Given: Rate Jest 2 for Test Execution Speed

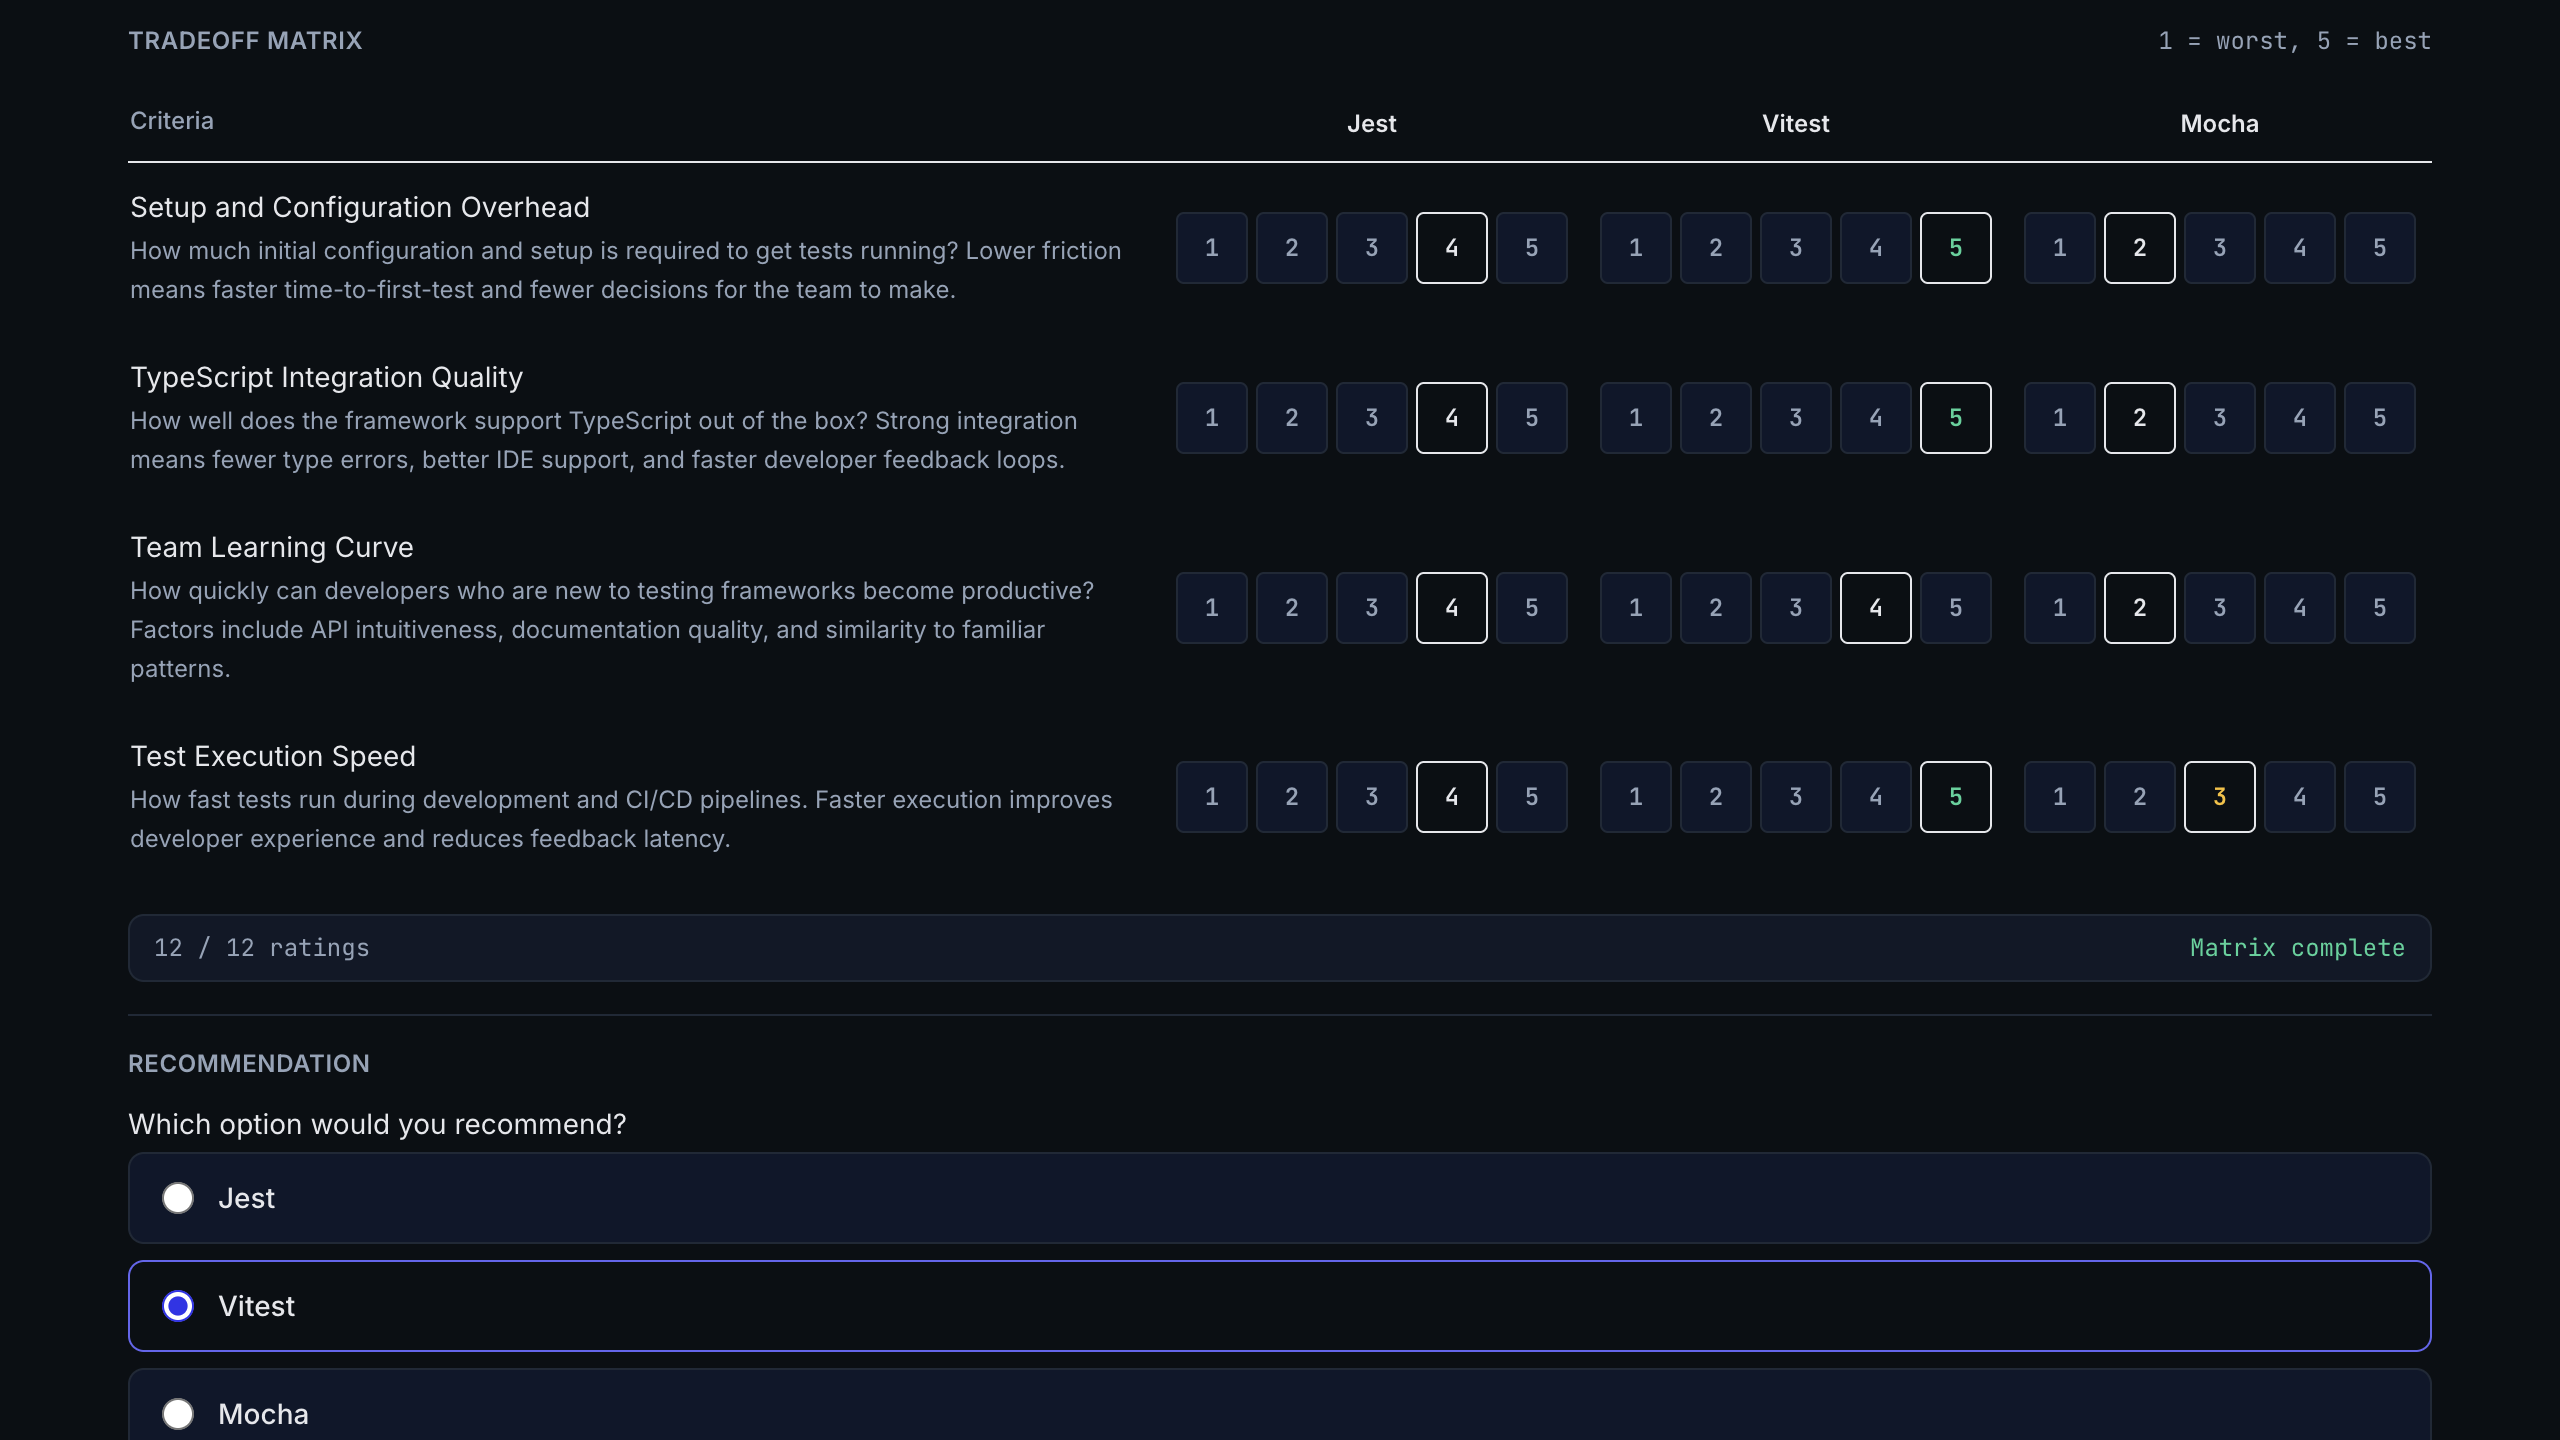Looking at the screenshot, I should [x=1292, y=796].
